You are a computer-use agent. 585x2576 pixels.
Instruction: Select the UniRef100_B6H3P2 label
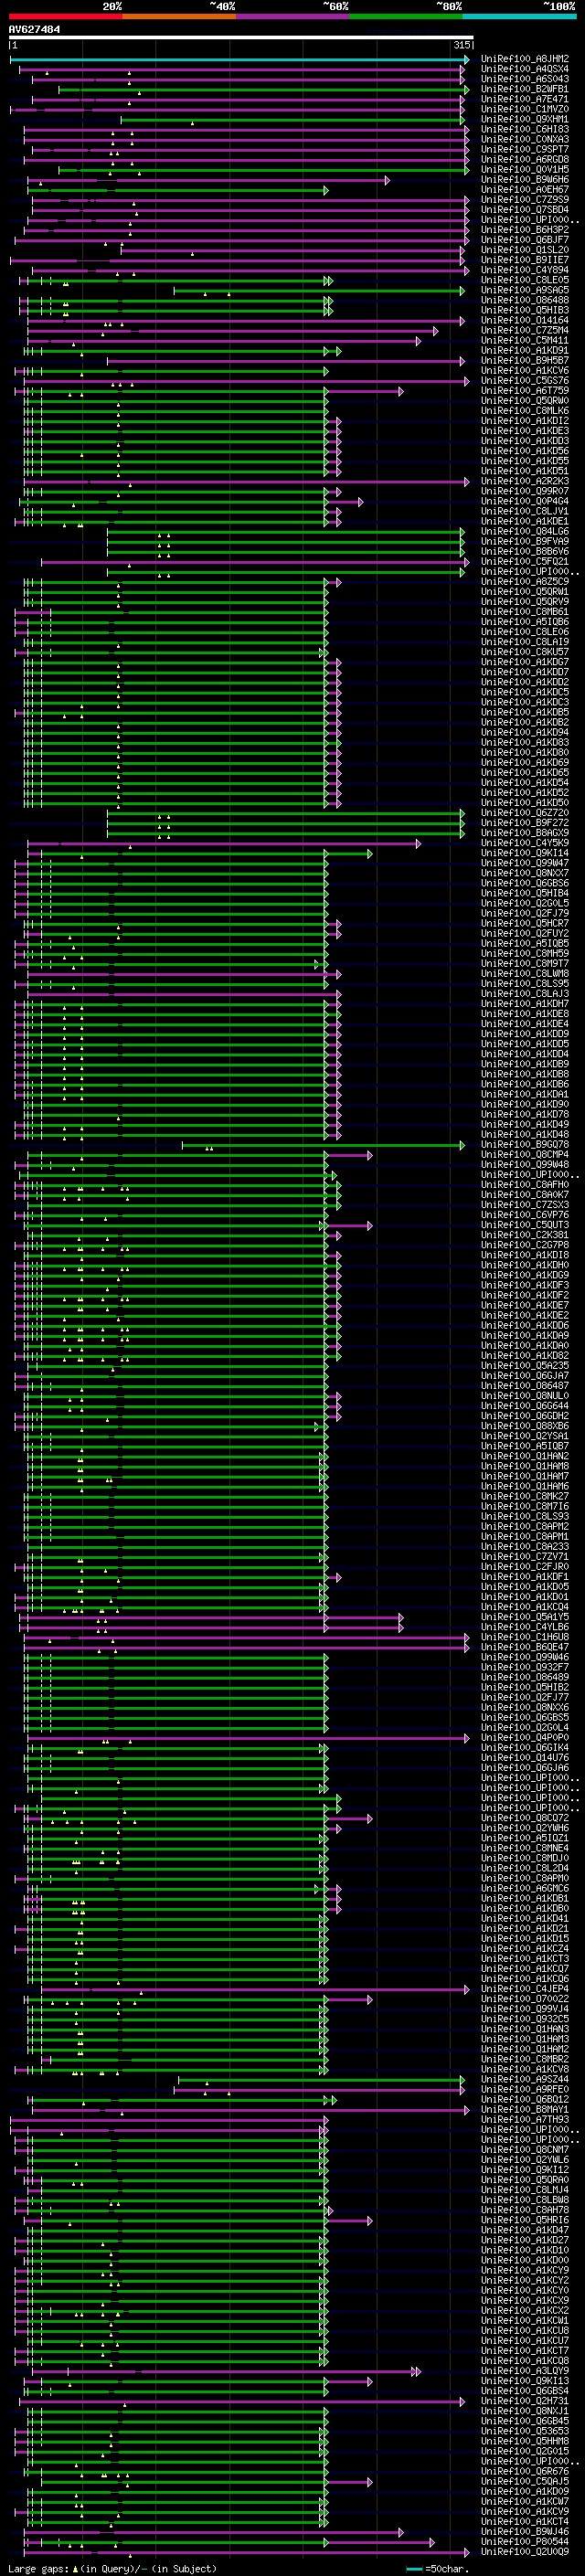click(525, 229)
